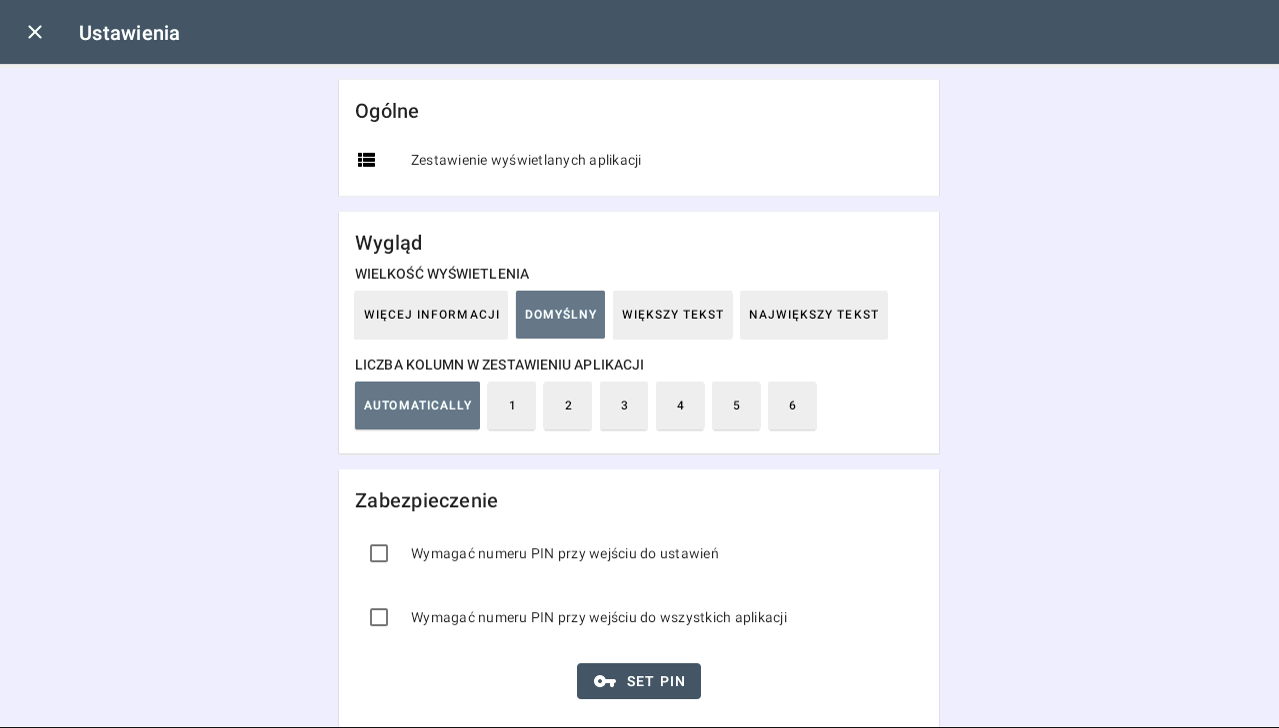Select 6 columns in app overview

pyautogui.click(x=792, y=406)
